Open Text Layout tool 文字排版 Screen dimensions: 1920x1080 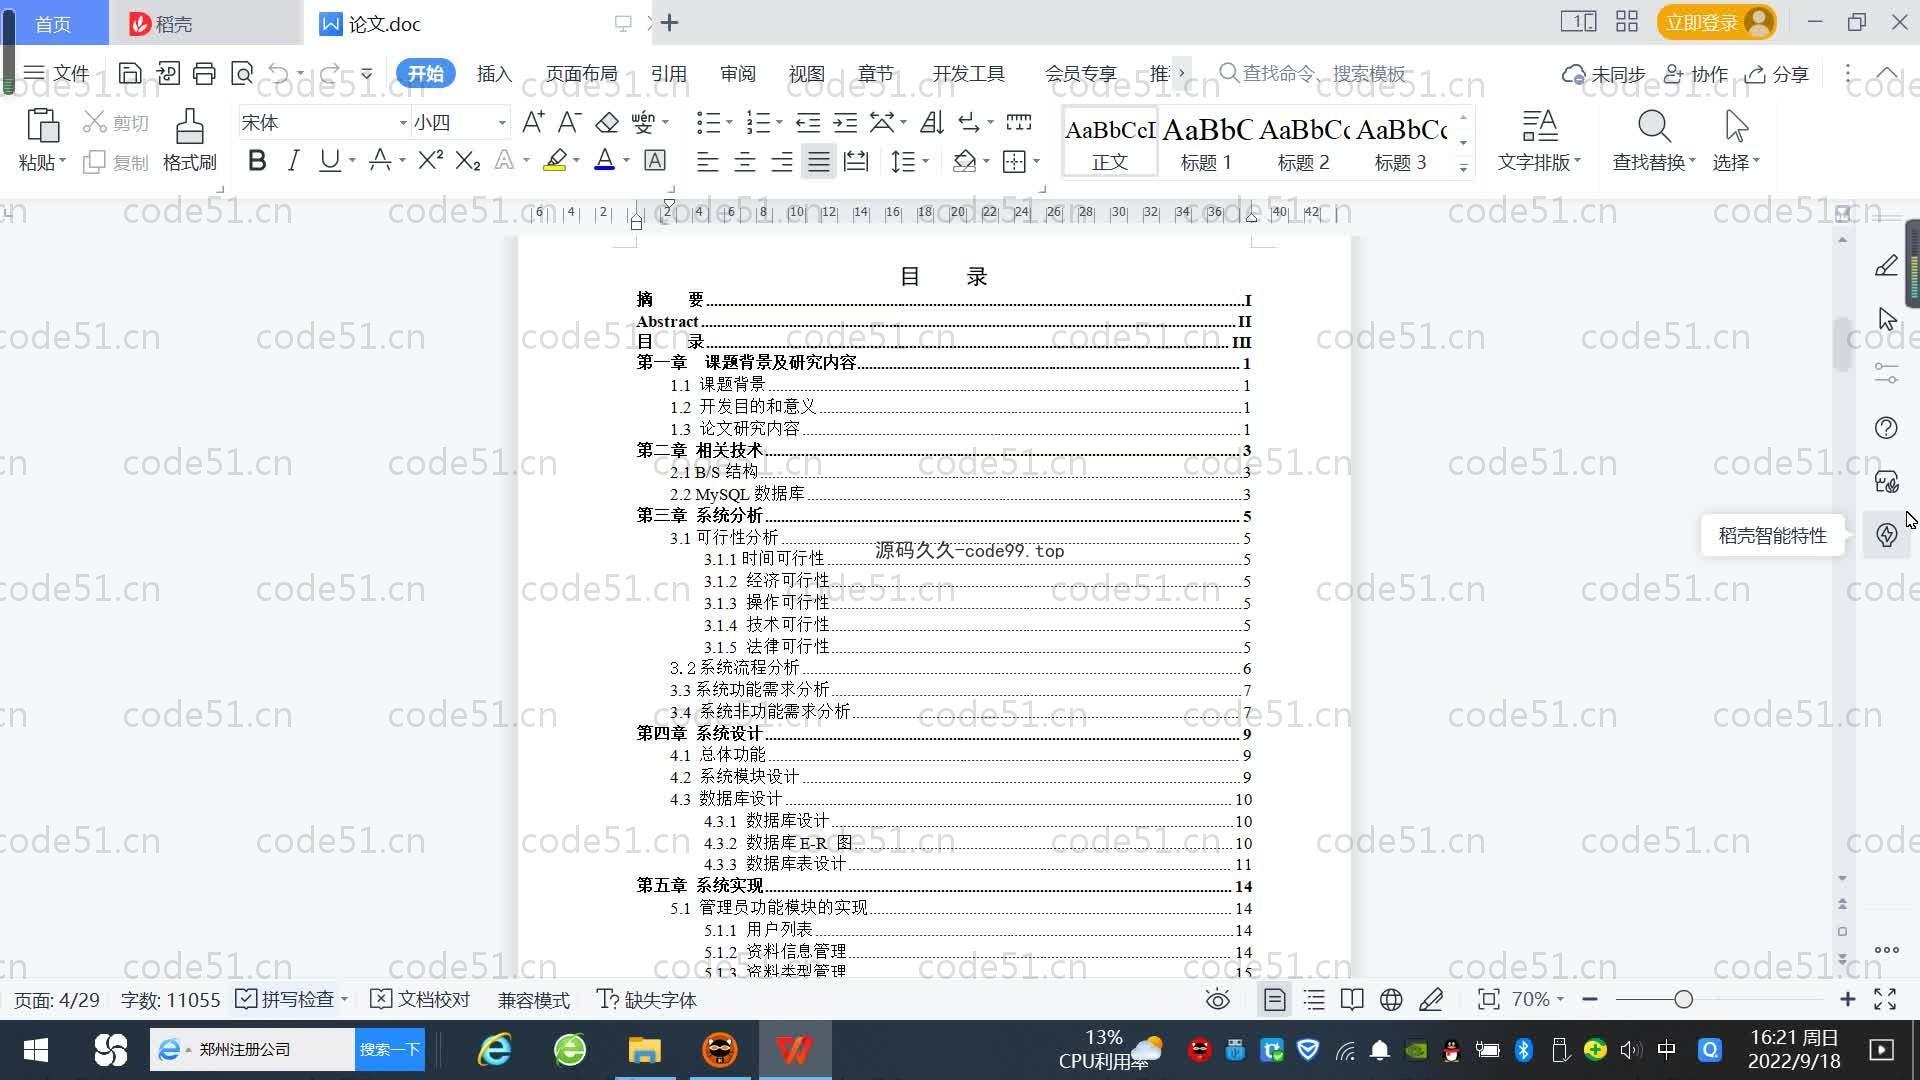point(1539,140)
